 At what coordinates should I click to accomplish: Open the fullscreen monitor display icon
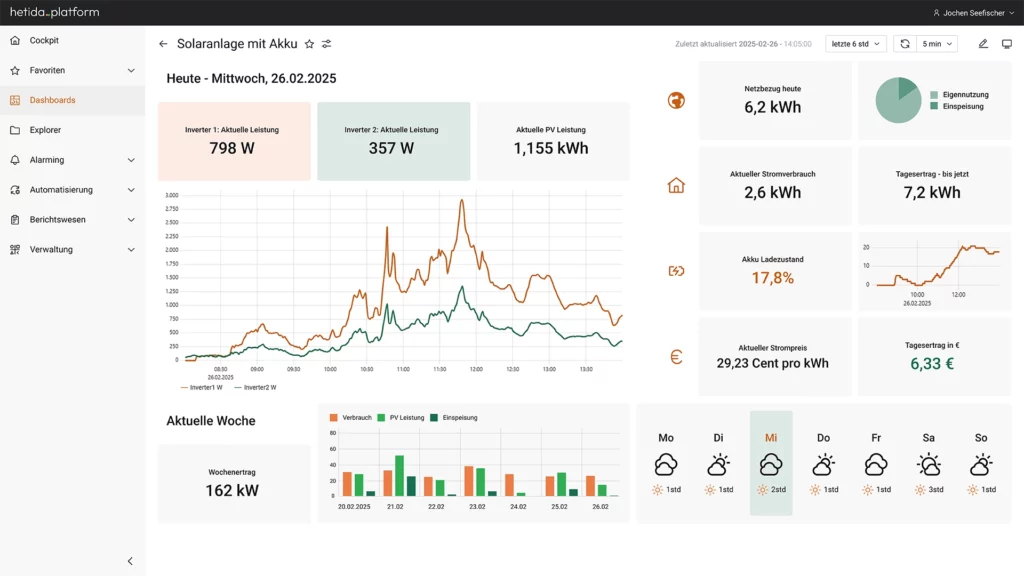pos(1006,44)
